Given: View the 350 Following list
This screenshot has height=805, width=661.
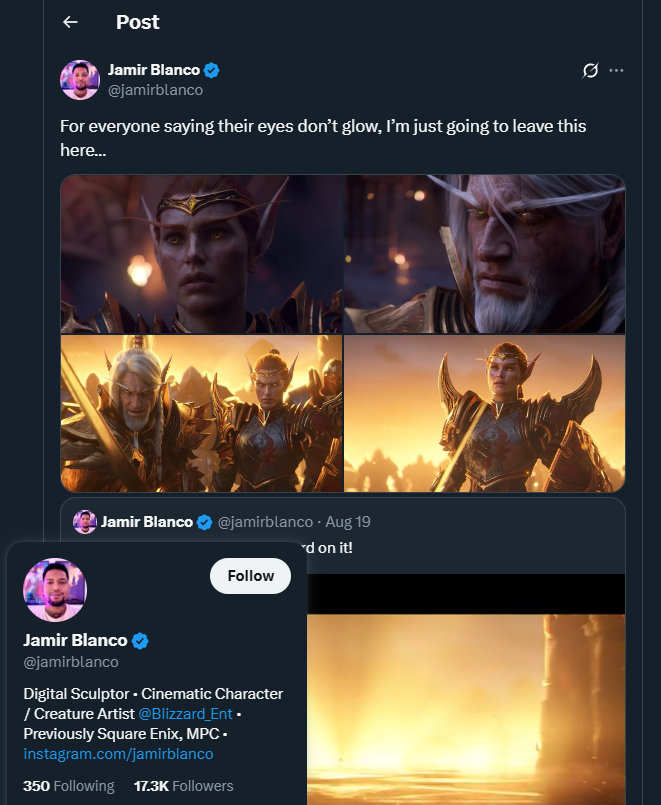Looking at the screenshot, I should (x=68, y=786).
